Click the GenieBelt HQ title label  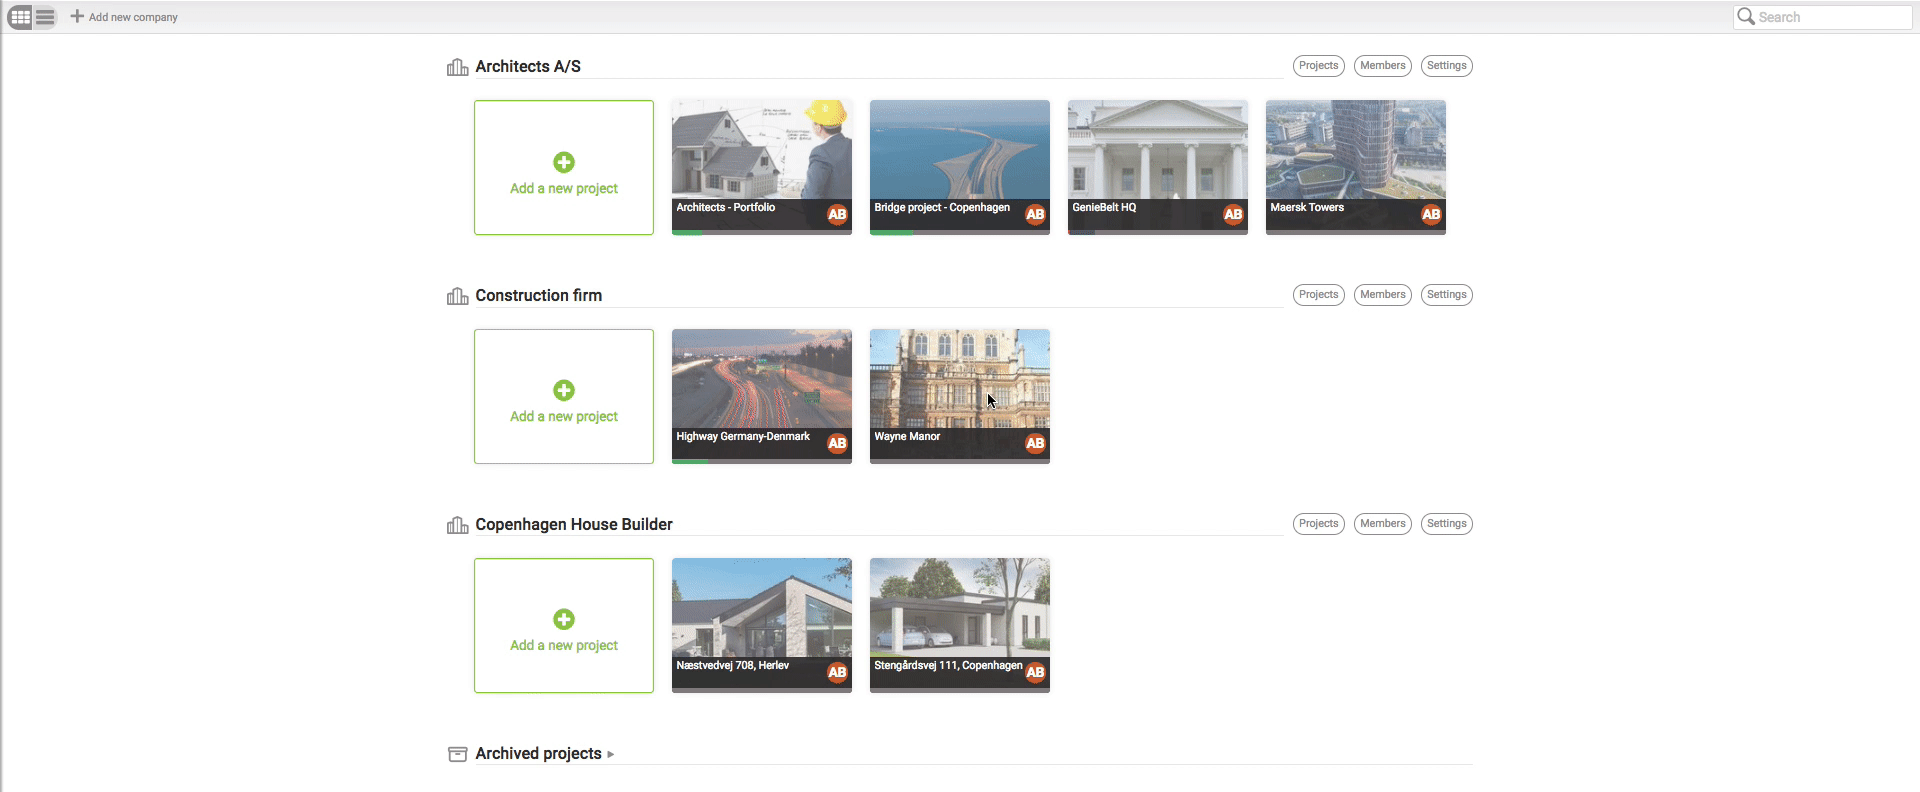(1104, 208)
